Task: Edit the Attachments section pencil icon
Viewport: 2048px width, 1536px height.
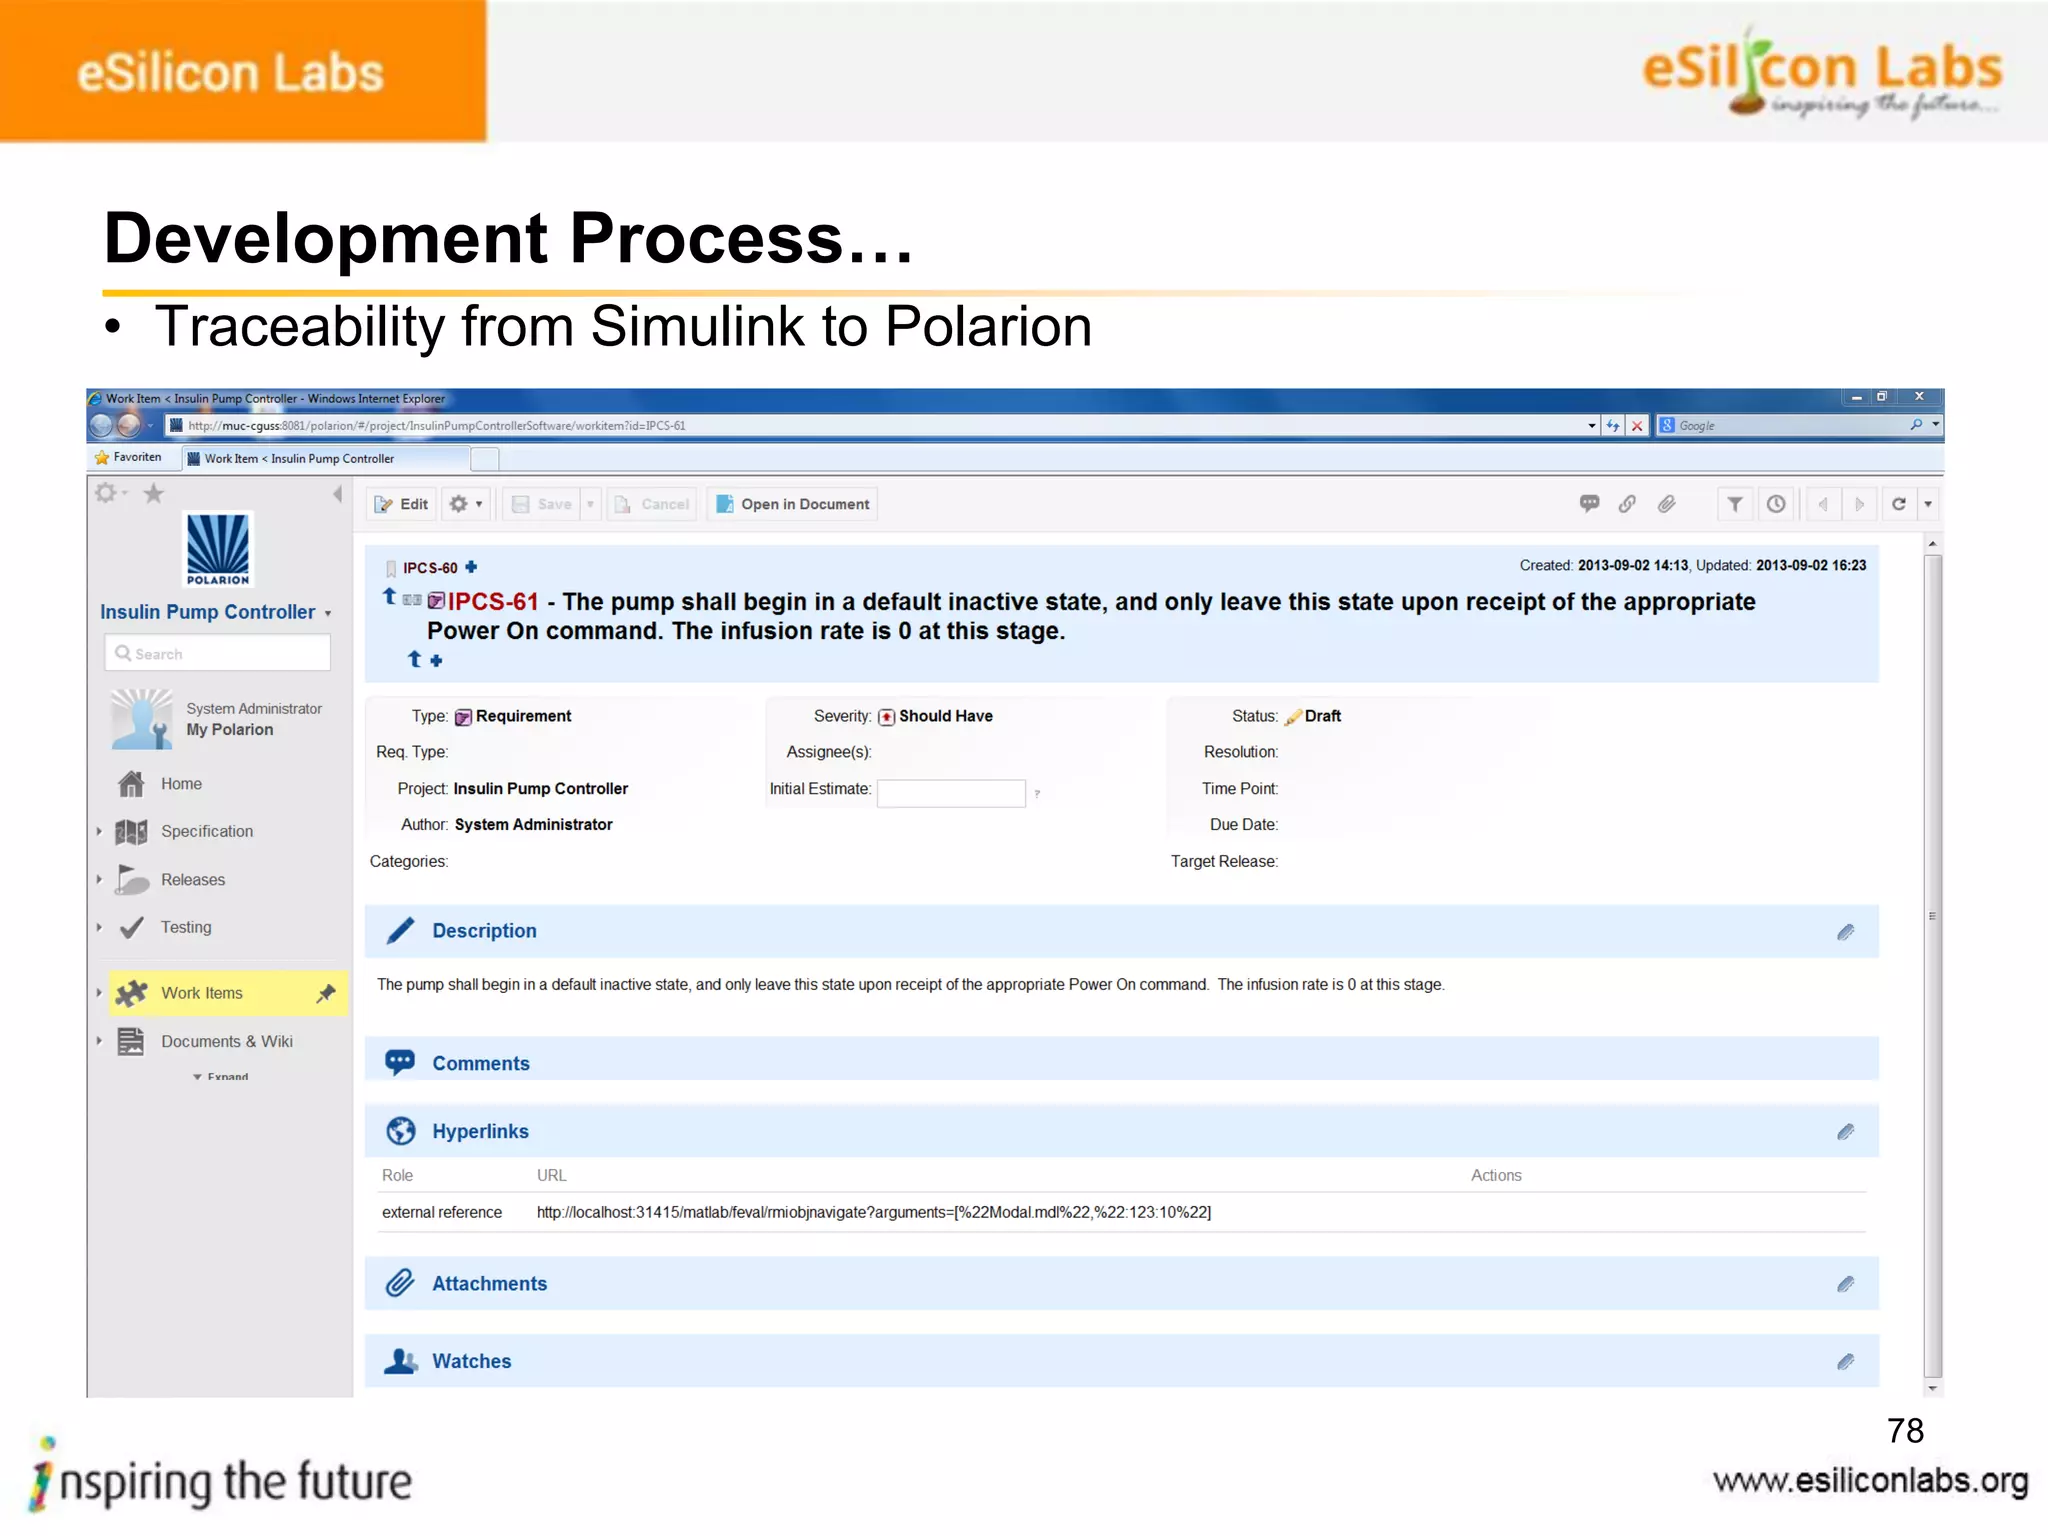Action: (x=1846, y=1284)
